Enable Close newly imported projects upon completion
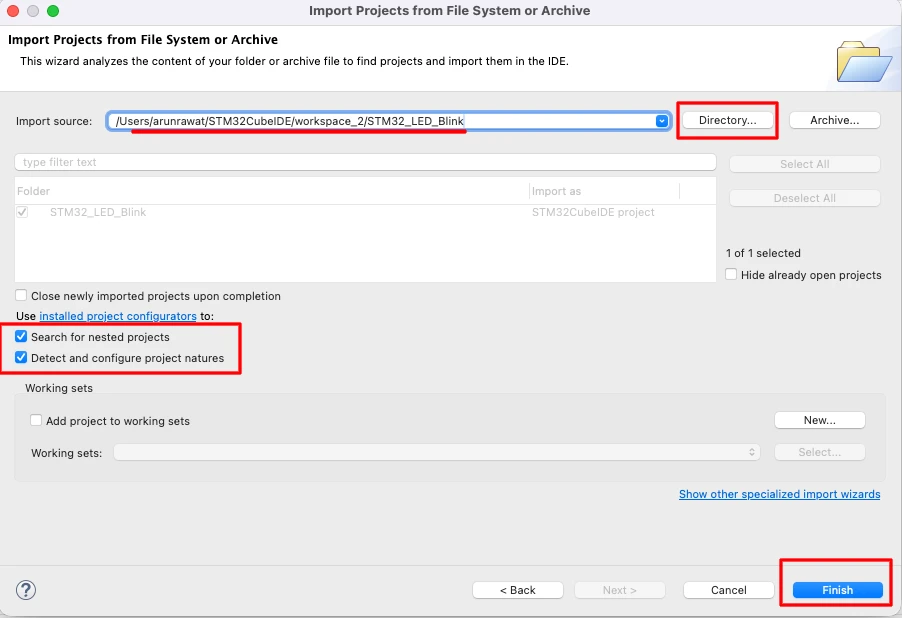The height and width of the screenshot is (618, 902). 21,296
